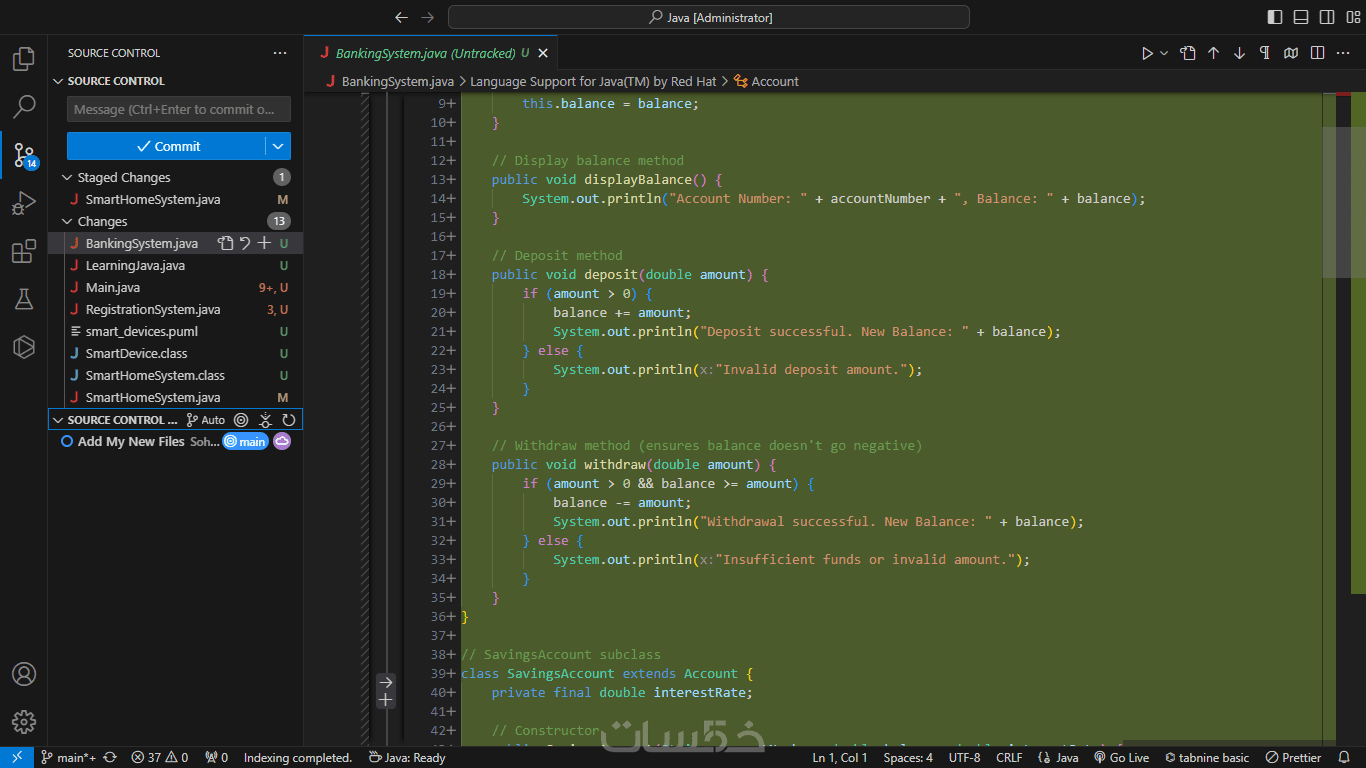1366x768 pixels.
Task: Toggle the bottom panel layout
Action: pyautogui.click(x=1301, y=17)
